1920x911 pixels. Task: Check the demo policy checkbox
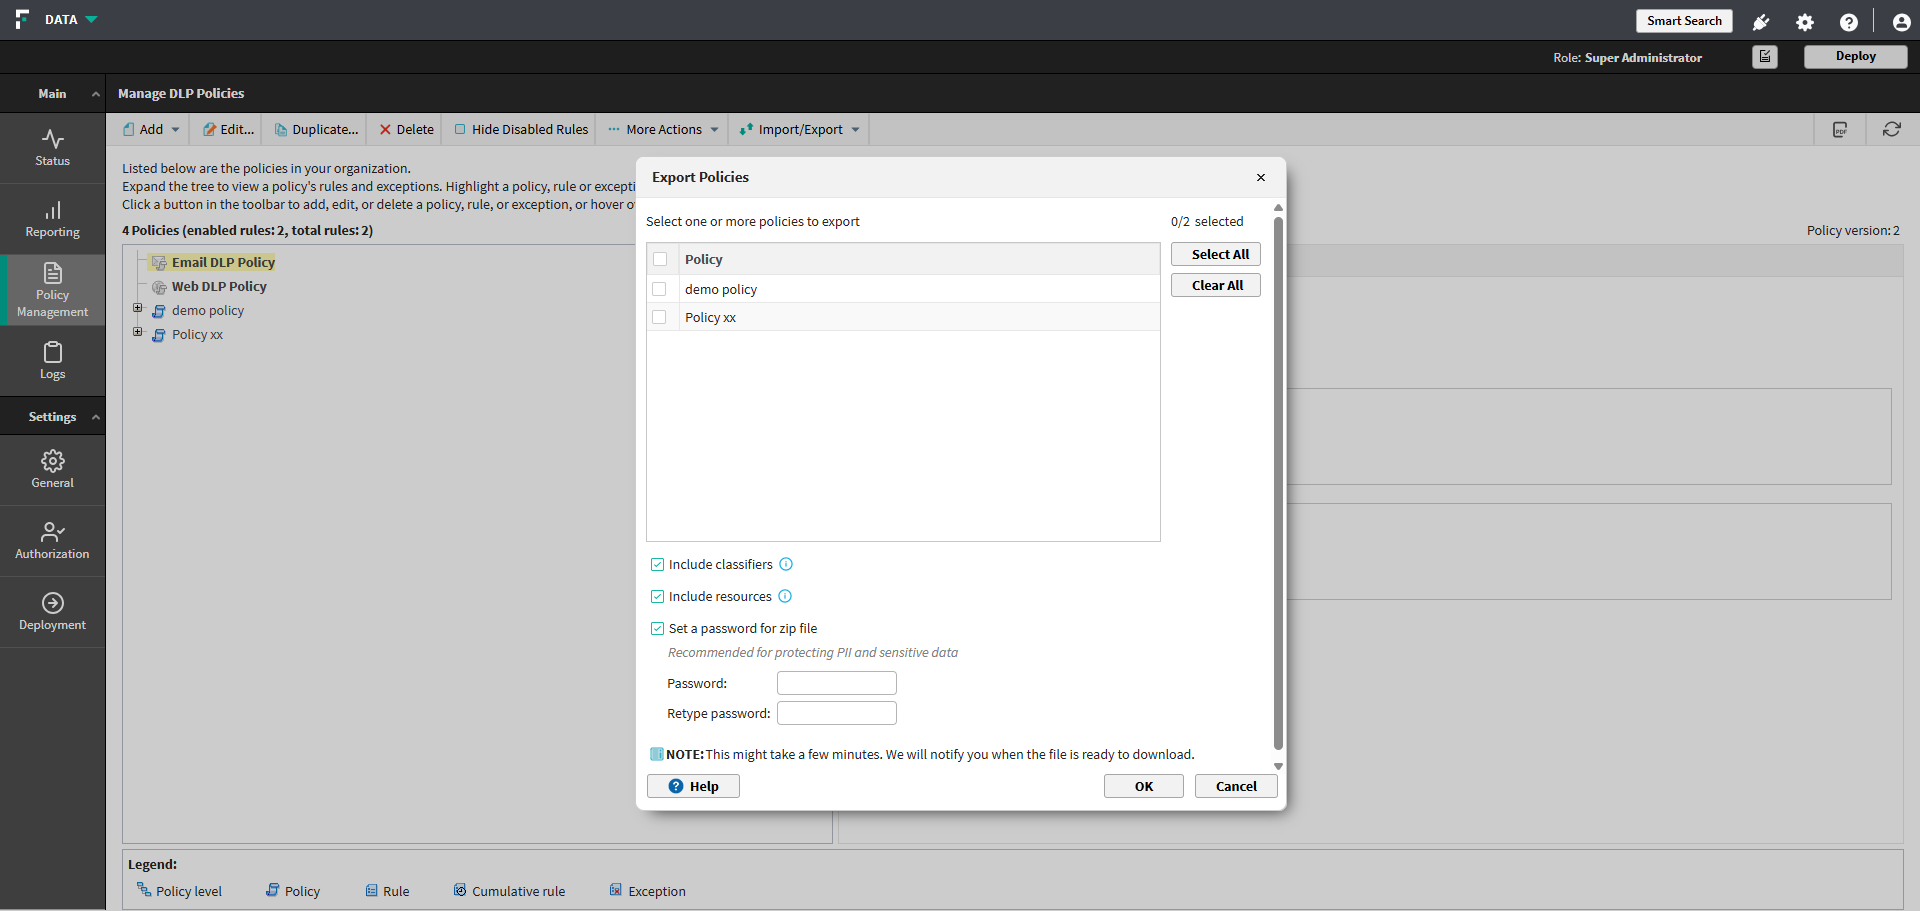(659, 289)
